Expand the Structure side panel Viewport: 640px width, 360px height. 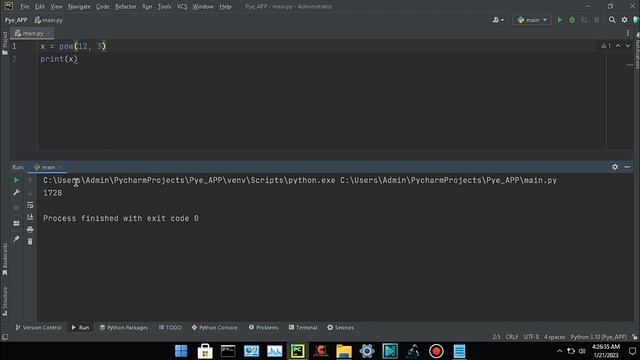click(x=4, y=301)
